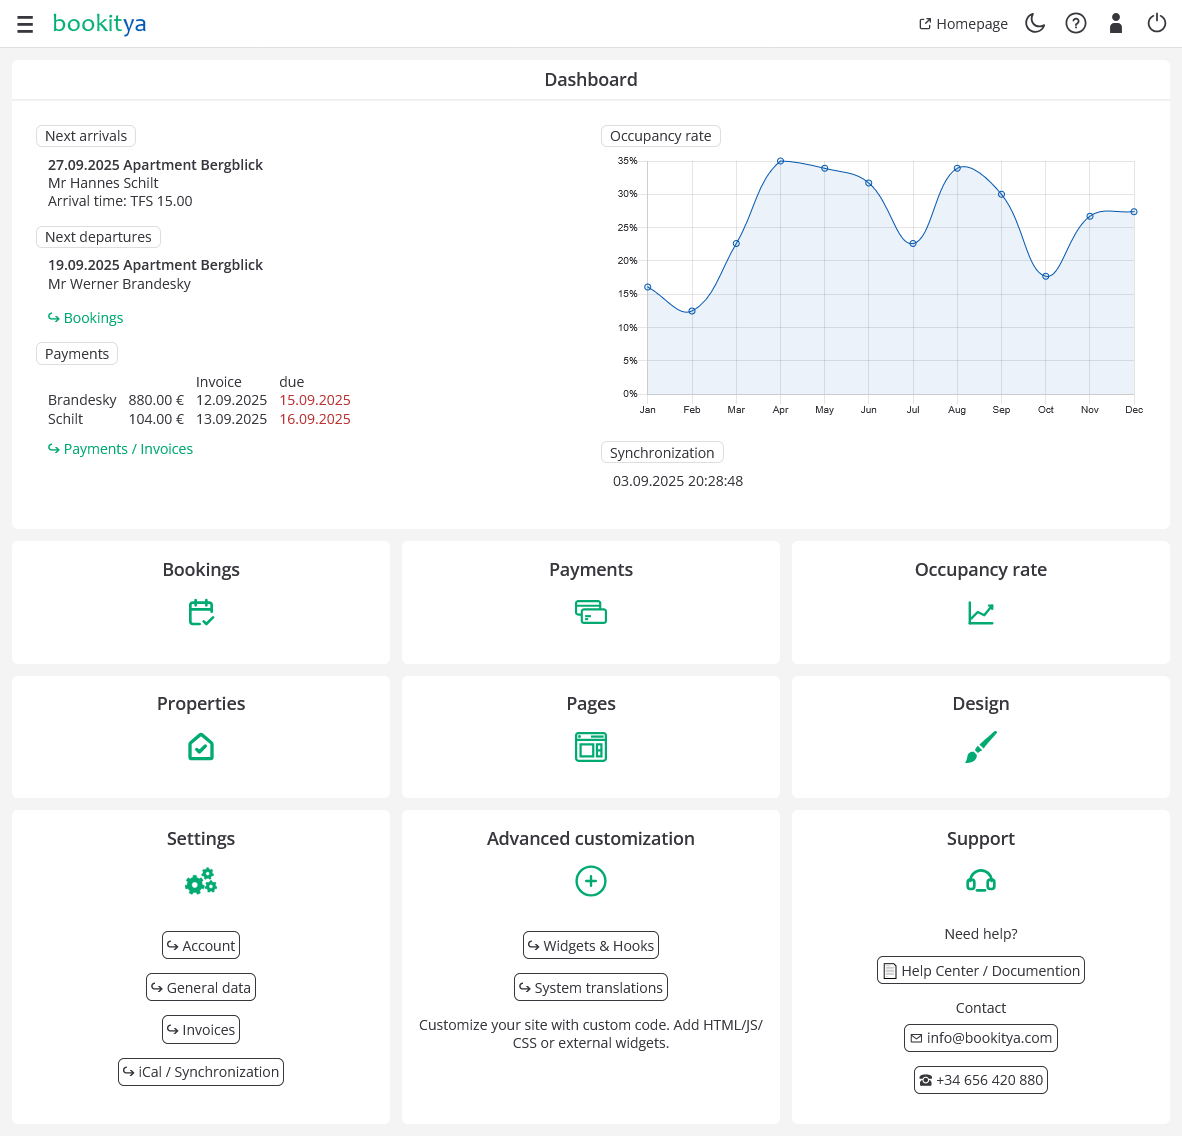This screenshot has width=1182, height=1136.
Task: Click the Account settings button
Action: pyautogui.click(x=201, y=946)
